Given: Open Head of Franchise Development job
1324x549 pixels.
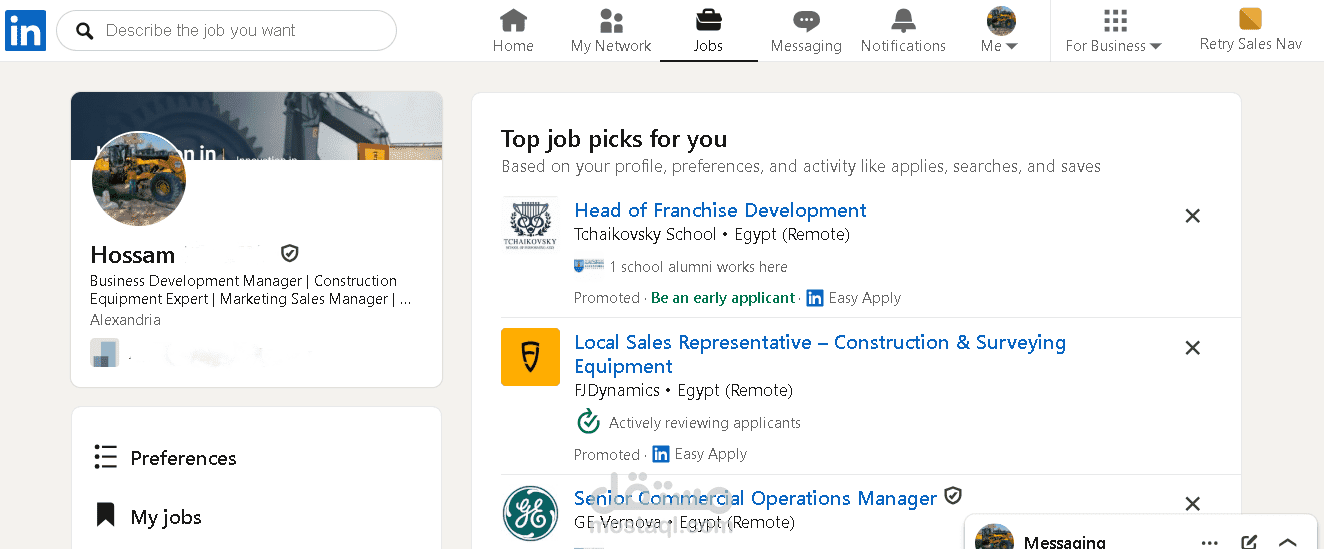Looking at the screenshot, I should 720,210.
